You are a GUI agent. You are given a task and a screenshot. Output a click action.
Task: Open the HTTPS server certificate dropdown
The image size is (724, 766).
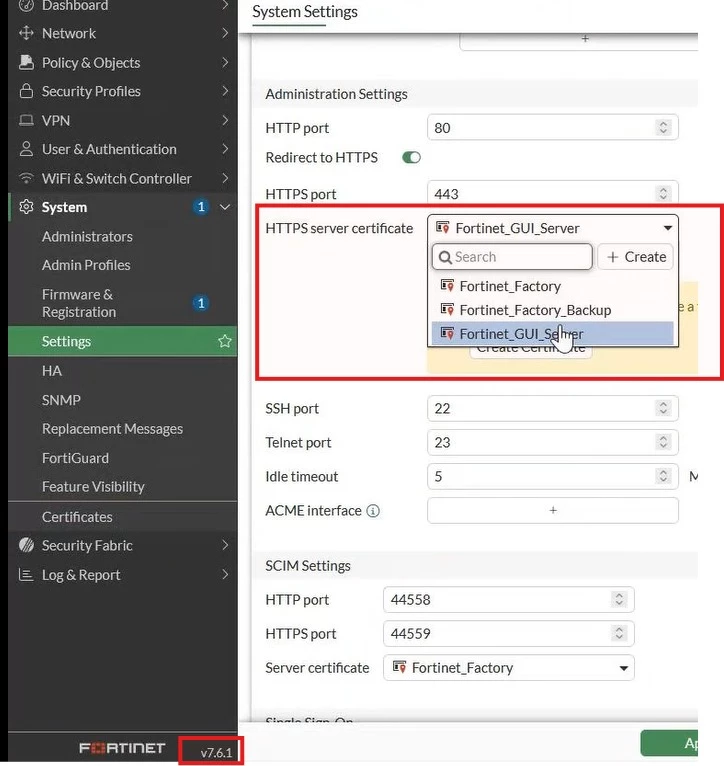point(553,228)
